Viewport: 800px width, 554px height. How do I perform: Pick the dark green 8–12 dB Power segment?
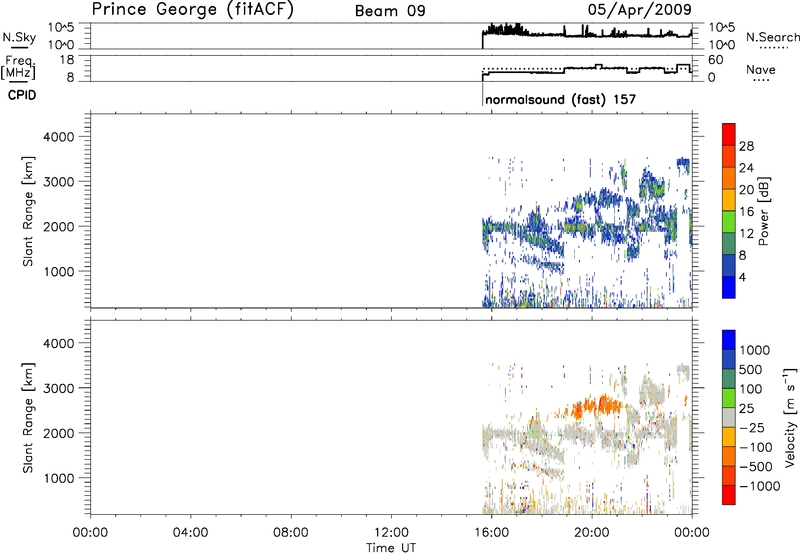click(x=729, y=244)
